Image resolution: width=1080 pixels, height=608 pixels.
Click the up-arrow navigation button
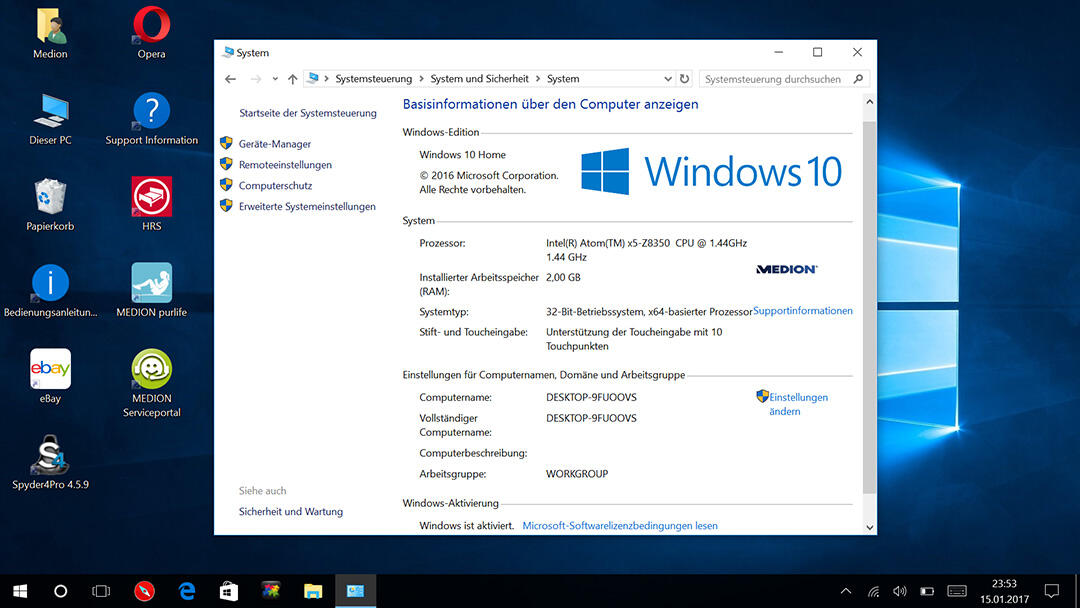292,79
